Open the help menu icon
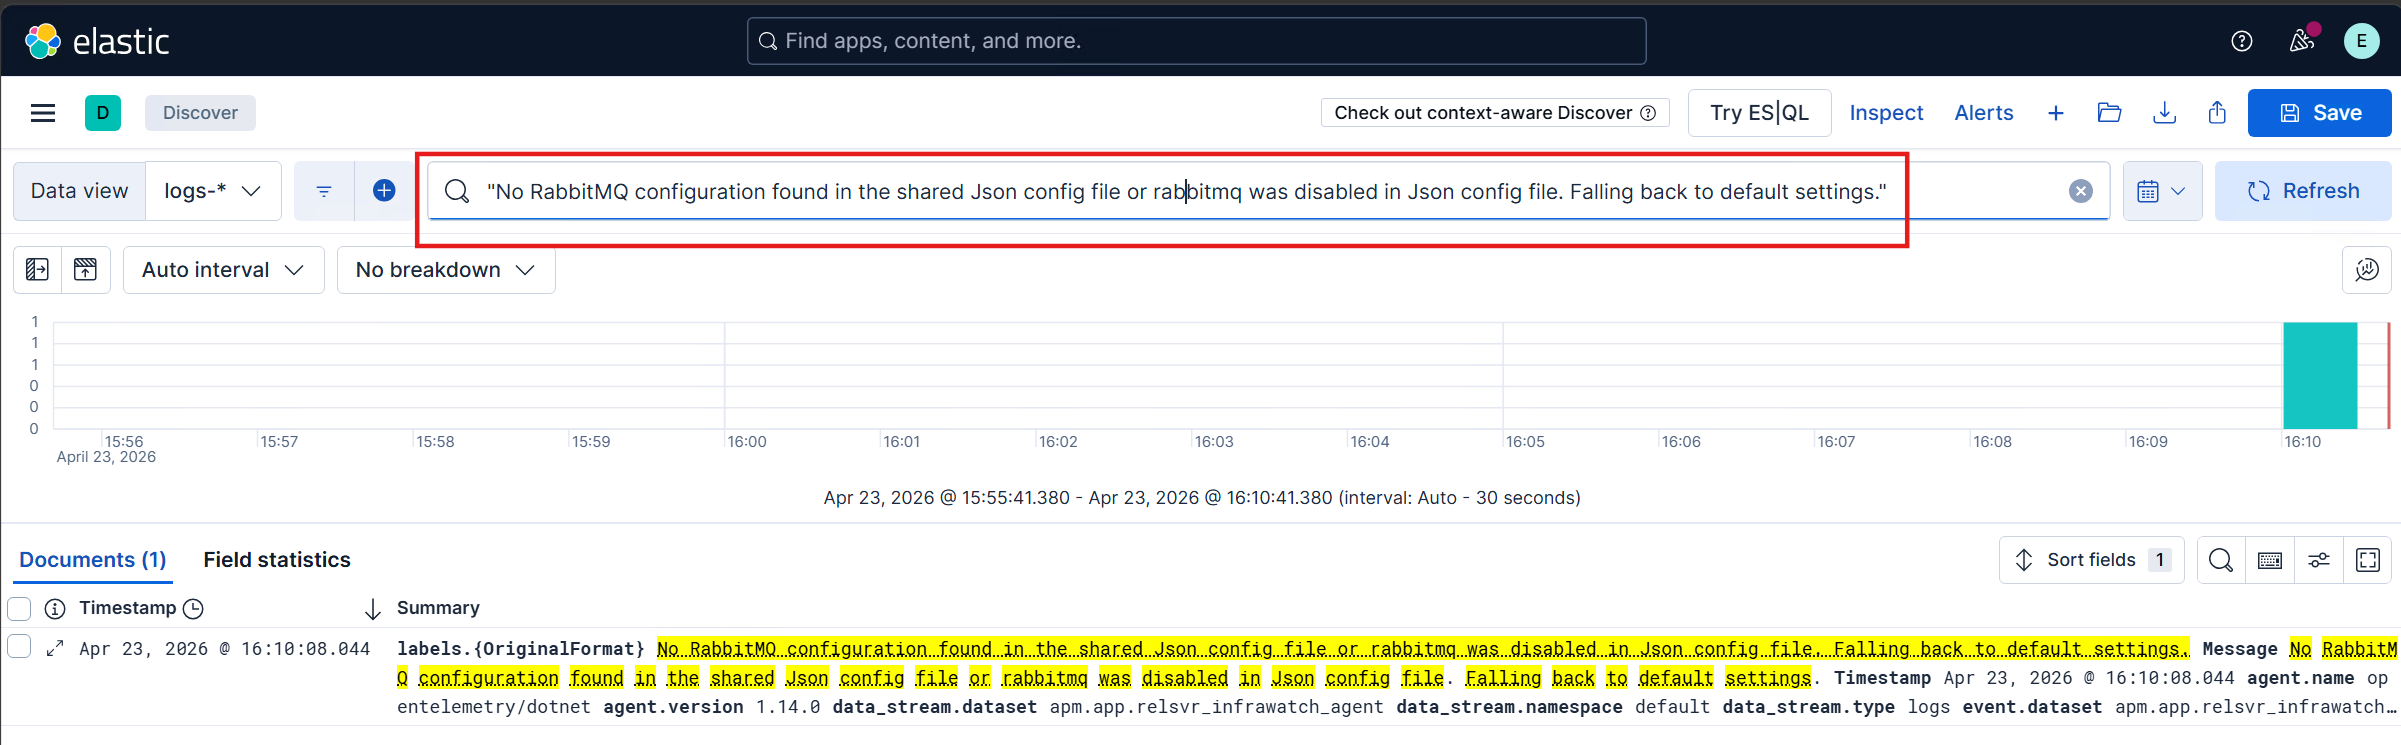Image resolution: width=2401 pixels, height=745 pixels. 2242,41
